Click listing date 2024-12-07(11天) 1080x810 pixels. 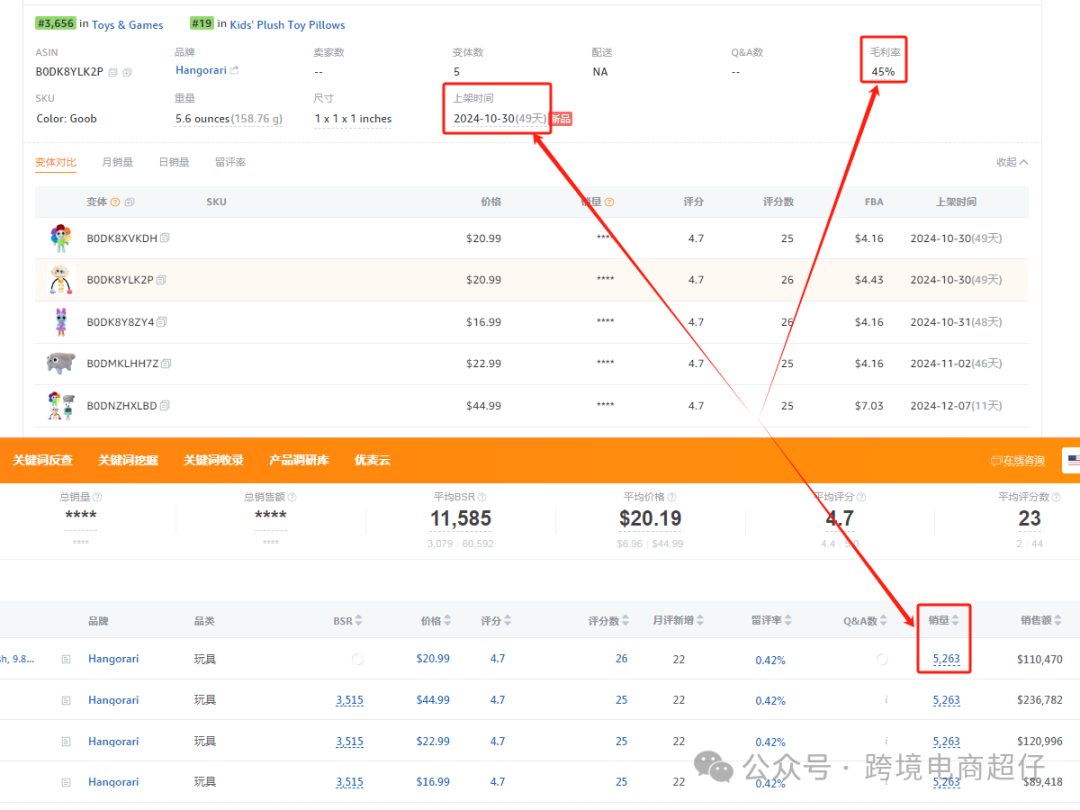pyautogui.click(x=956, y=406)
